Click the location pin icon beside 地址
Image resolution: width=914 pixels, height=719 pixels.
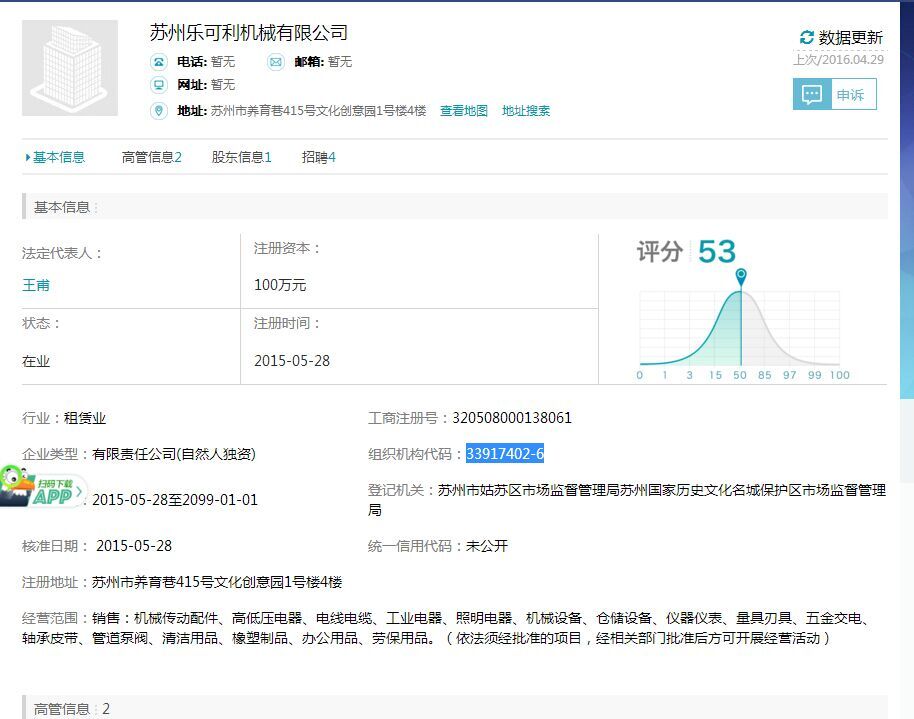tap(159, 111)
